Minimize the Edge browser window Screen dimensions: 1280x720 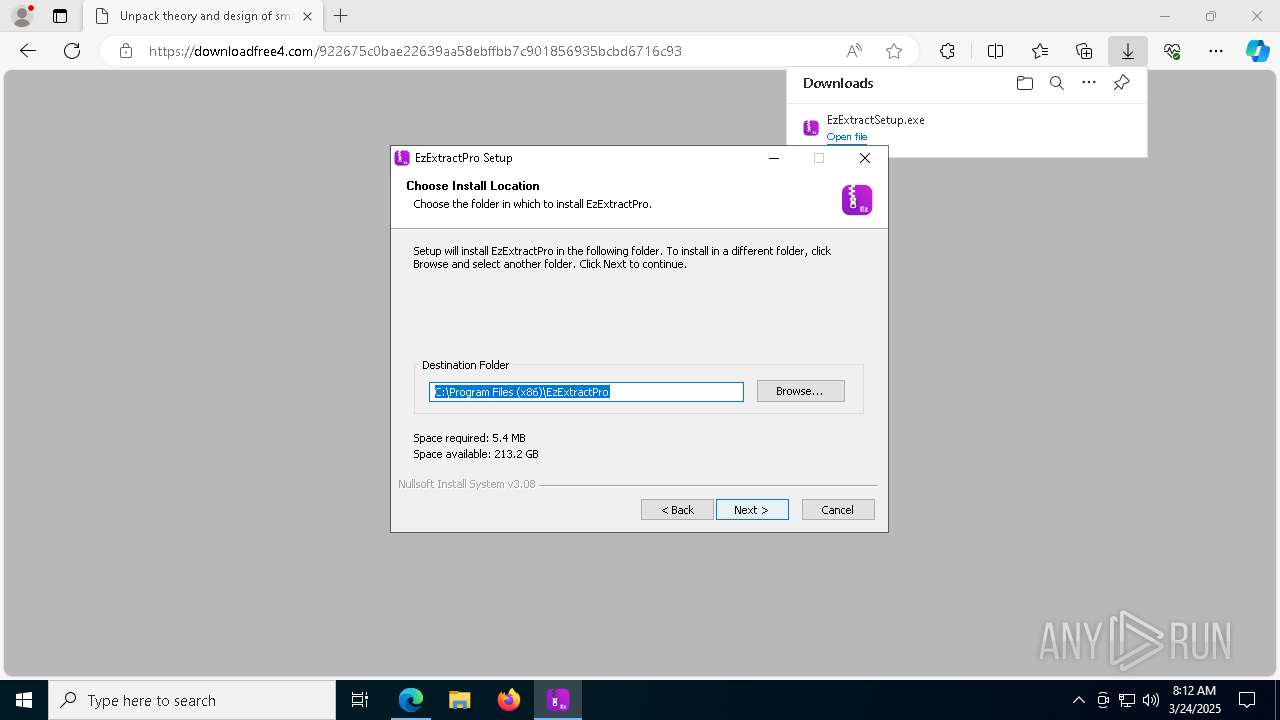(1165, 16)
